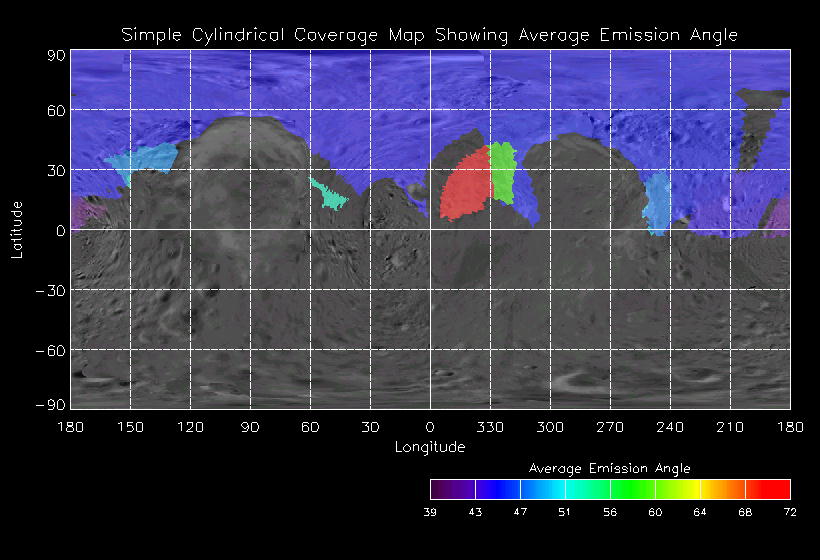
Task: Click the Longitude axis label below the map
Action: [430, 447]
